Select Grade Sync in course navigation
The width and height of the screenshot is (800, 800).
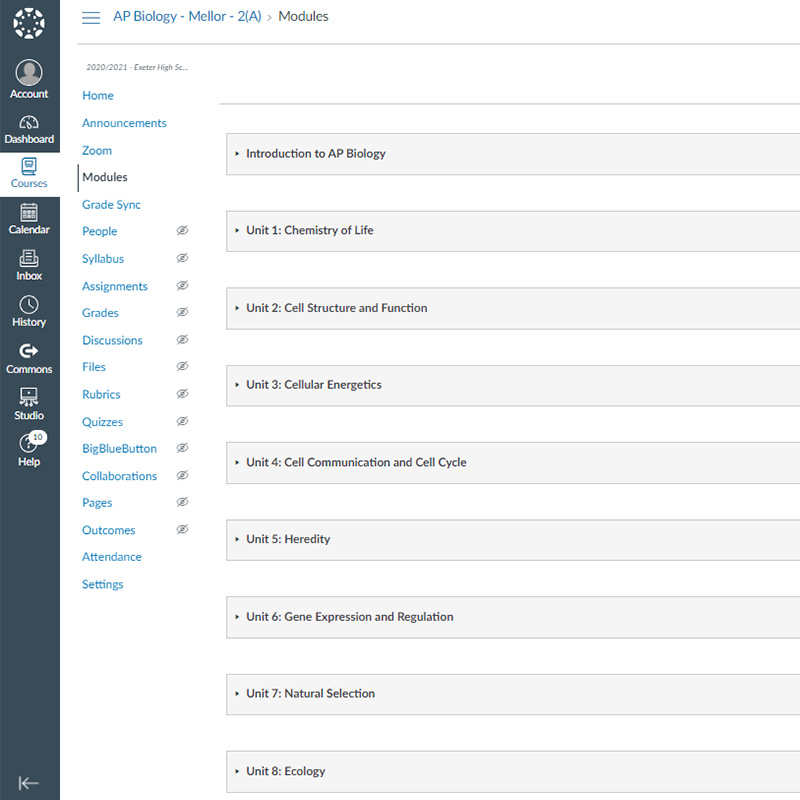click(111, 204)
